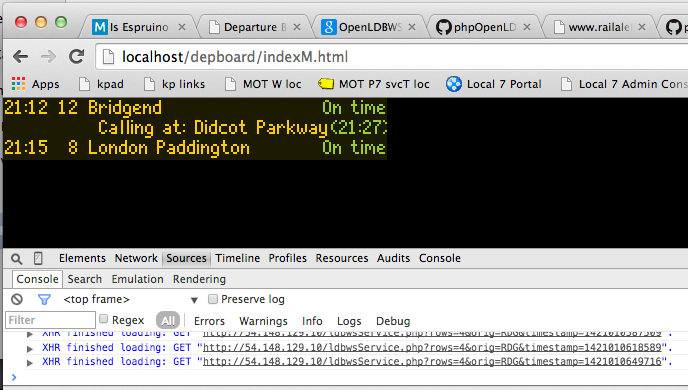Filter console by Logs
This screenshot has height=390, width=688.
(x=349, y=321)
